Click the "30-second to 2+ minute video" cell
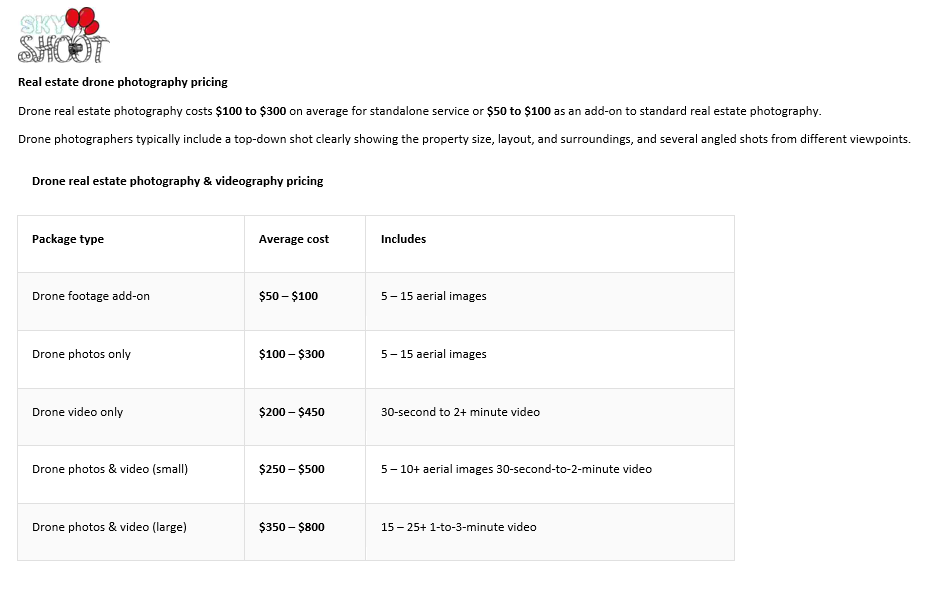The height and width of the screenshot is (600, 944). coord(460,412)
